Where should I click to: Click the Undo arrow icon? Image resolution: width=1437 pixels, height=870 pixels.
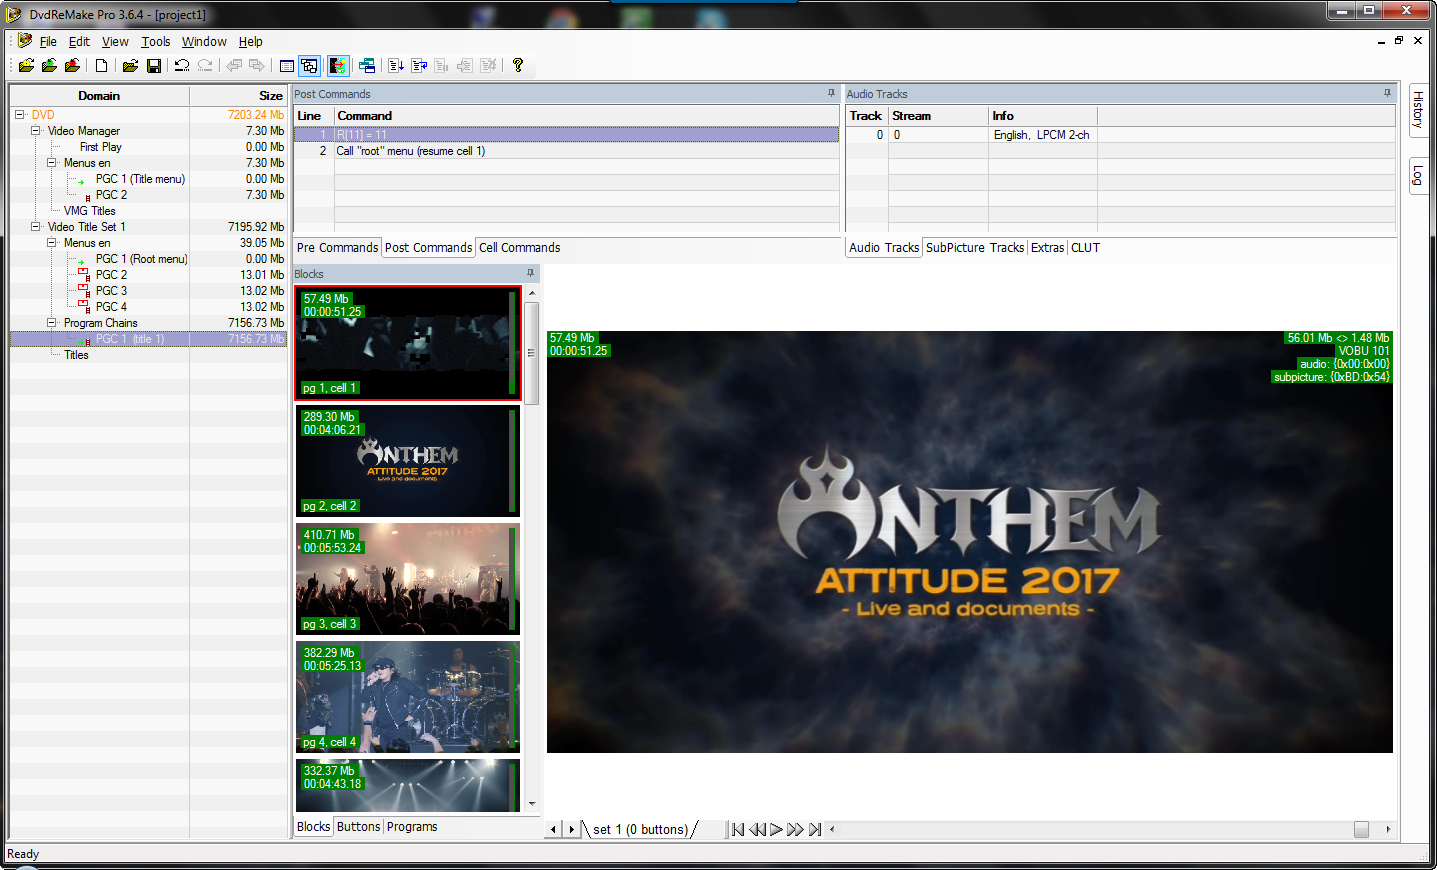coord(181,66)
